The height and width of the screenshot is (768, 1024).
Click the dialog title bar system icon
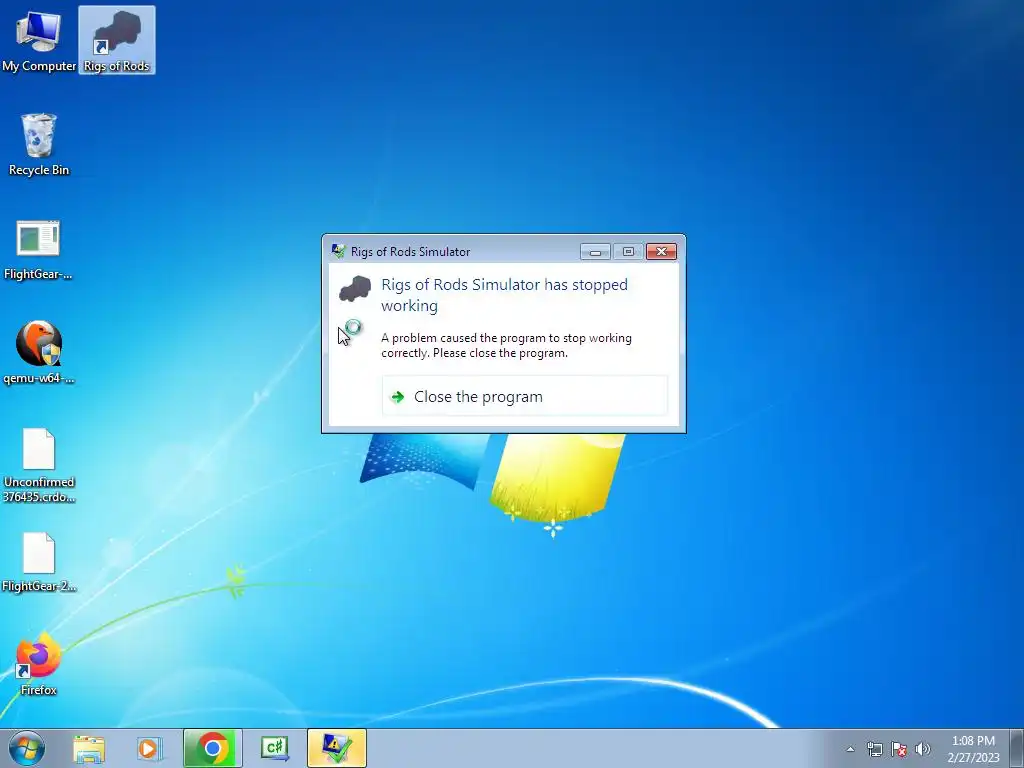pos(338,251)
